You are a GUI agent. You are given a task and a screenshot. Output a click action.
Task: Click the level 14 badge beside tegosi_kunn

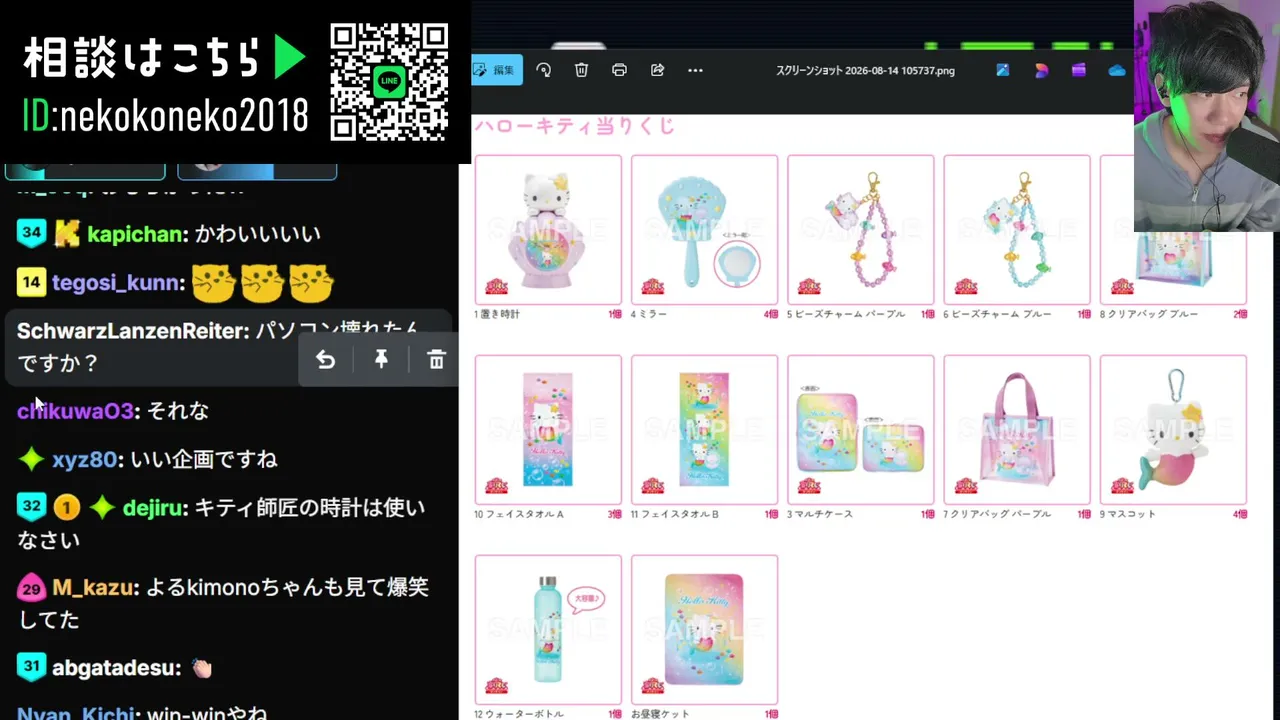click(31, 282)
